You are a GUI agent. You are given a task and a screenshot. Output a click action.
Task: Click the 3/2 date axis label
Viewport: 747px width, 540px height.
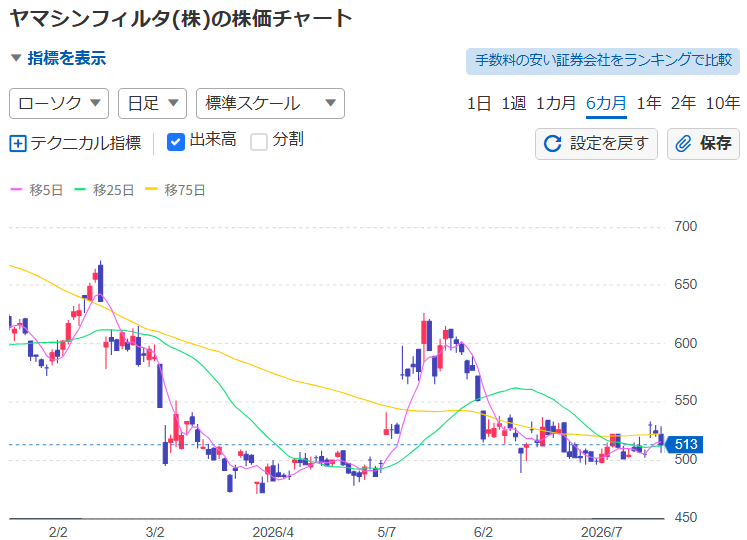tap(154, 532)
